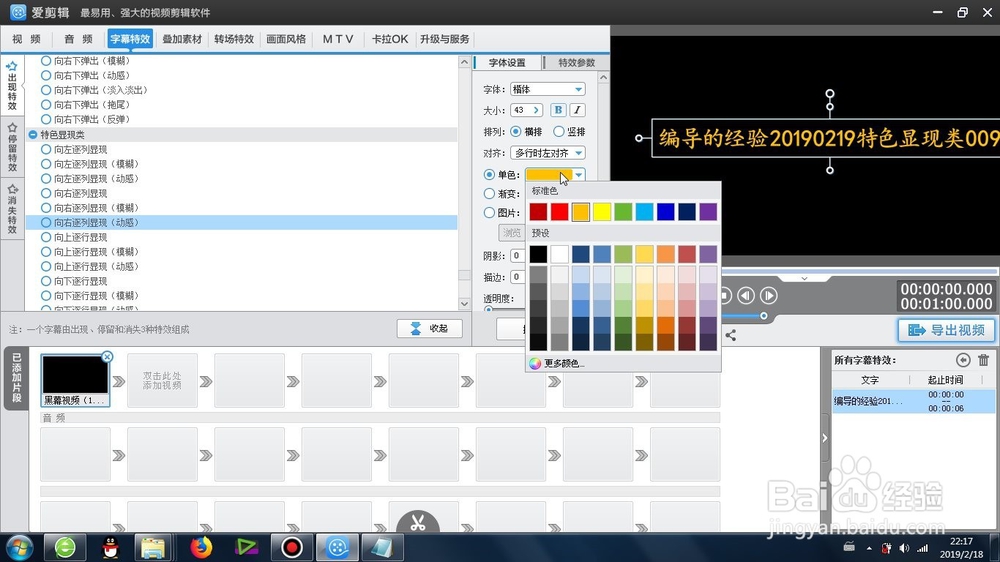This screenshot has width=1000, height=562.
Task: Switch to 叠加素材 tab
Action: 182,39
